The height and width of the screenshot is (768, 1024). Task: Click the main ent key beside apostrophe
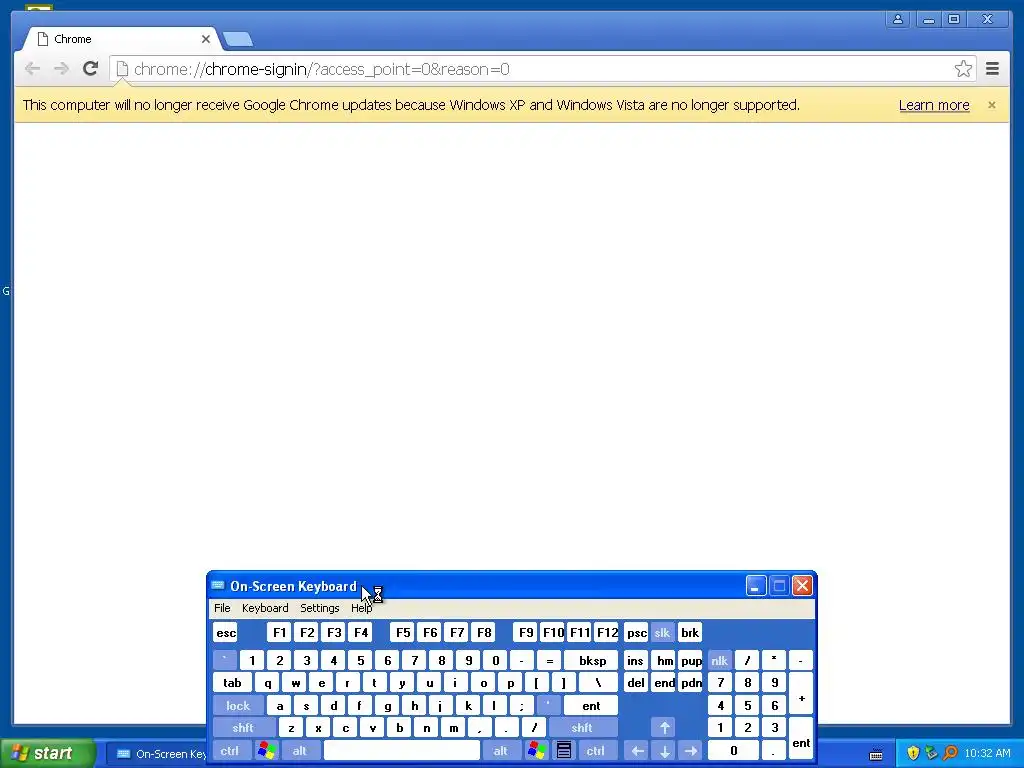click(x=591, y=706)
